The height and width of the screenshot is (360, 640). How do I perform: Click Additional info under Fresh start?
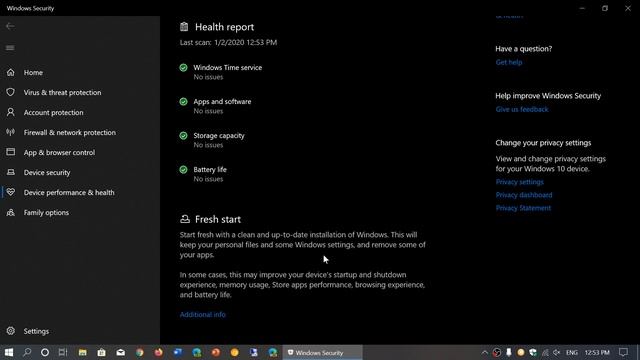pos(203,314)
